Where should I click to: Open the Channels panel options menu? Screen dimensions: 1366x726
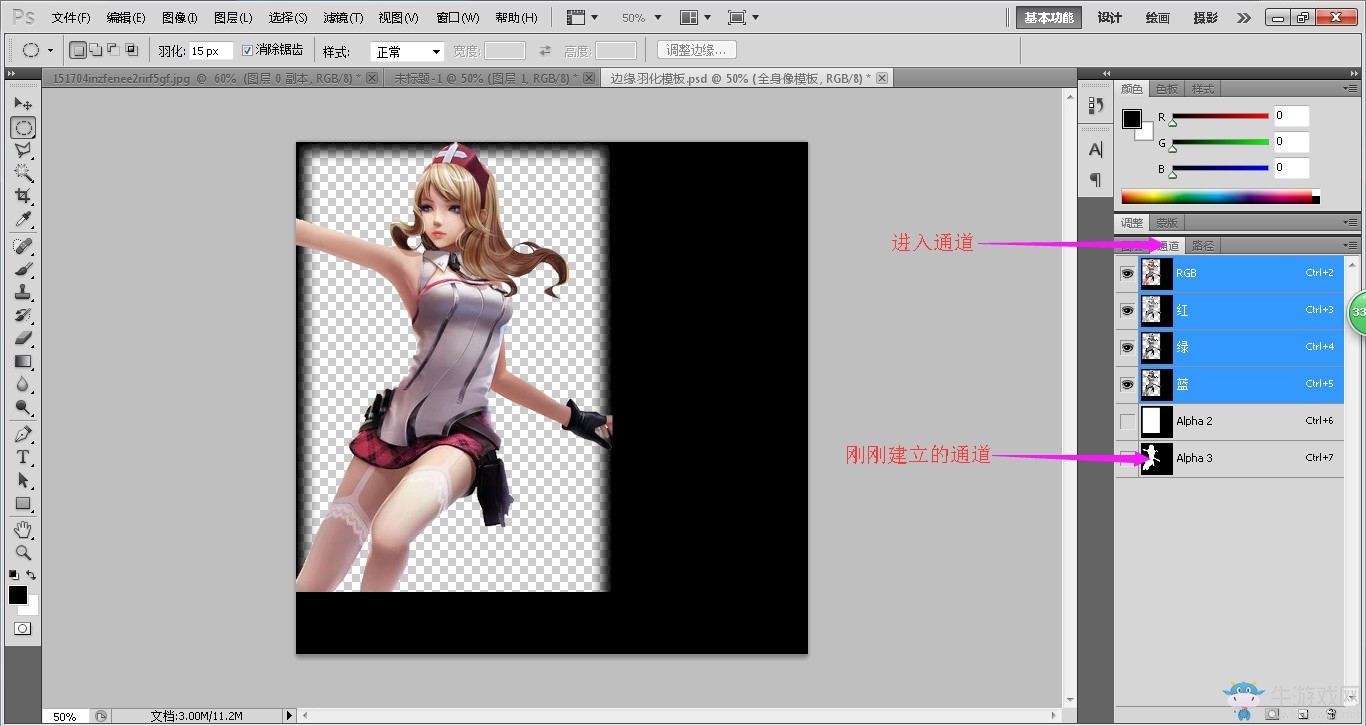point(1351,245)
